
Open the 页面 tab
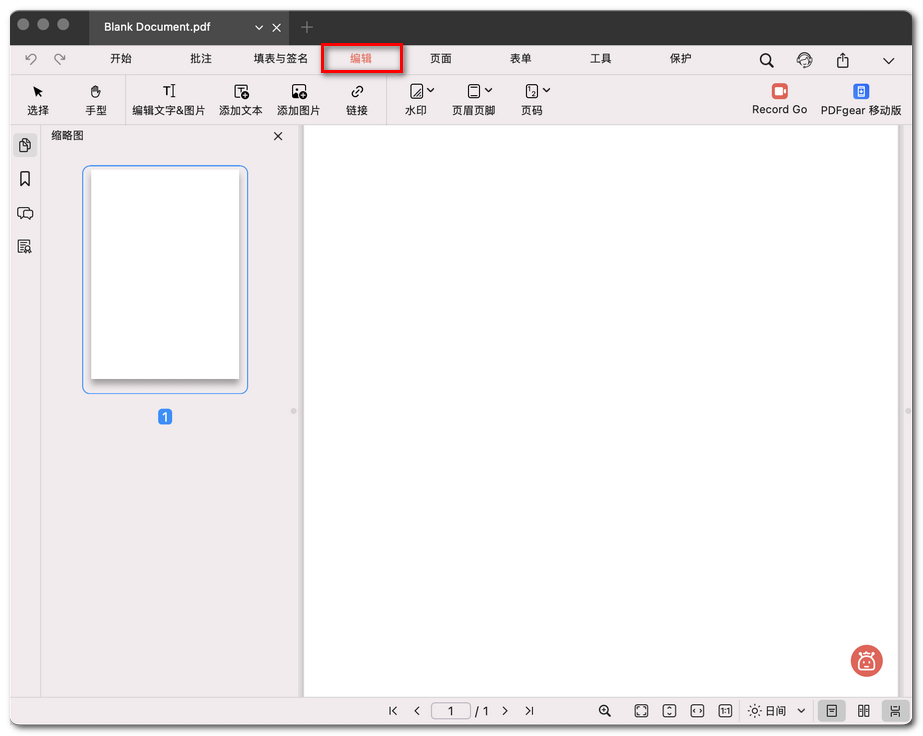coord(441,59)
